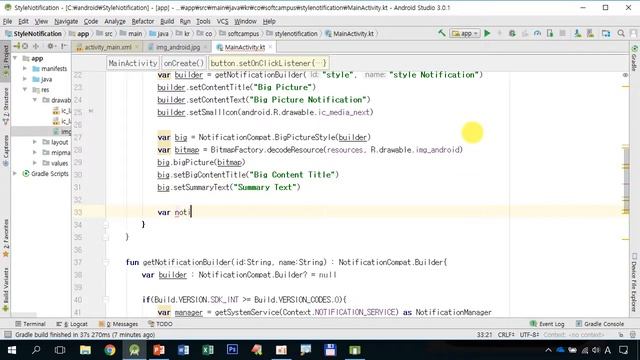
Task: Open the Captures side tool window
Action: click(6, 150)
